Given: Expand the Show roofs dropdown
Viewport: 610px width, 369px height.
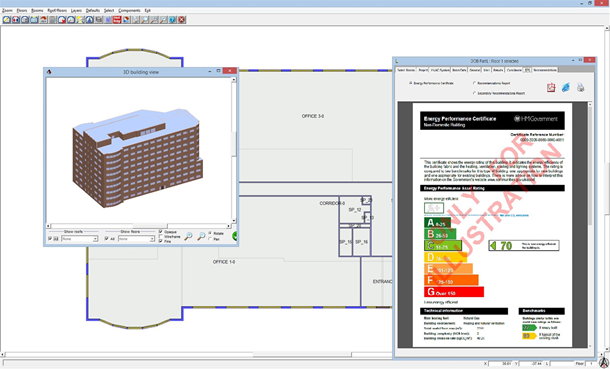Looking at the screenshot, I should click(x=95, y=239).
